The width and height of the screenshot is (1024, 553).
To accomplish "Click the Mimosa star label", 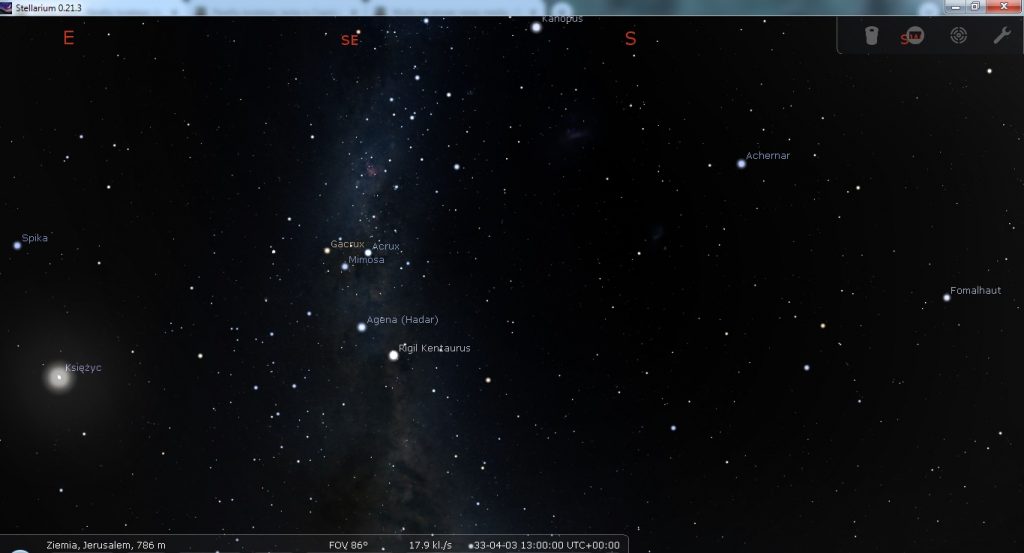I will click(366, 259).
